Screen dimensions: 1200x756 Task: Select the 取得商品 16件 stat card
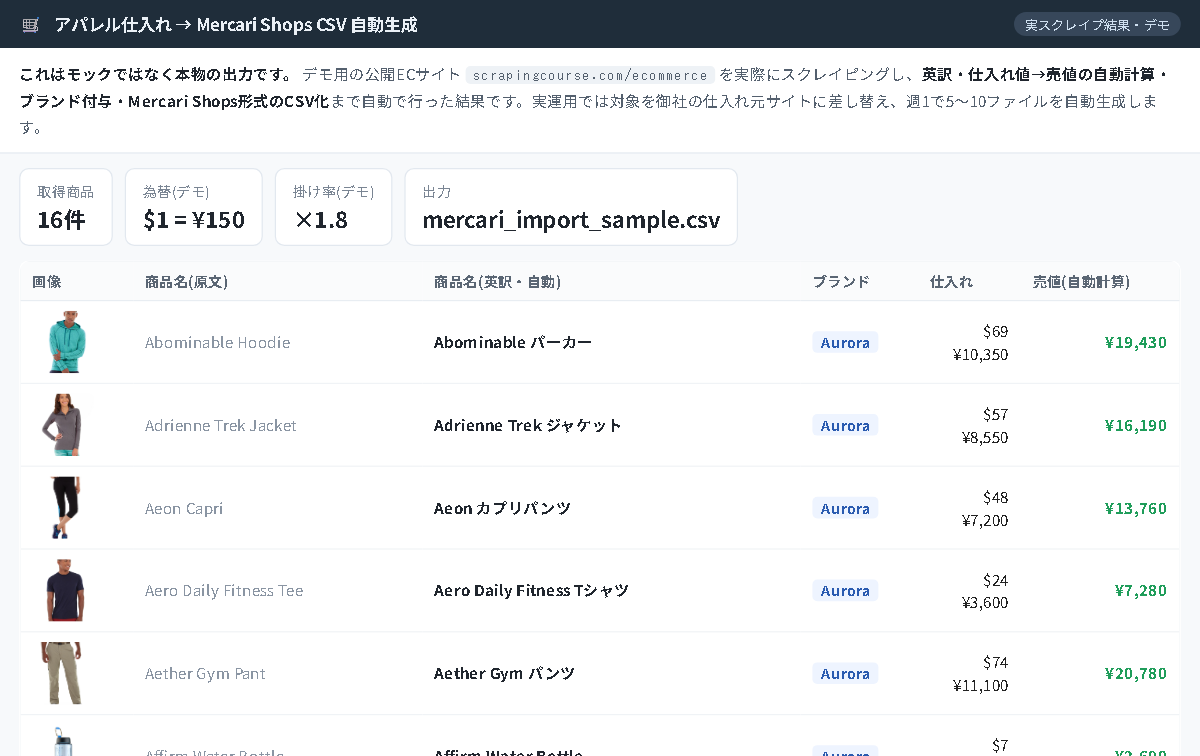[66, 207]
